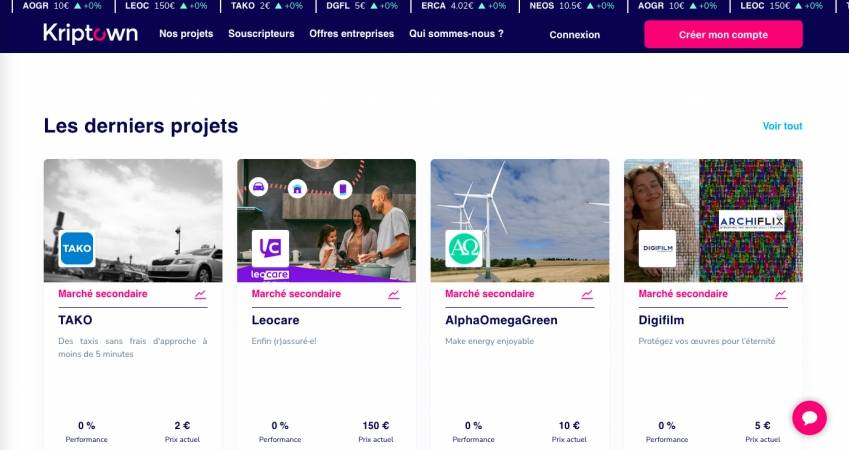Click trend chart icon on Leocare card
849x450 pixels.
click(x=394, y=294)
